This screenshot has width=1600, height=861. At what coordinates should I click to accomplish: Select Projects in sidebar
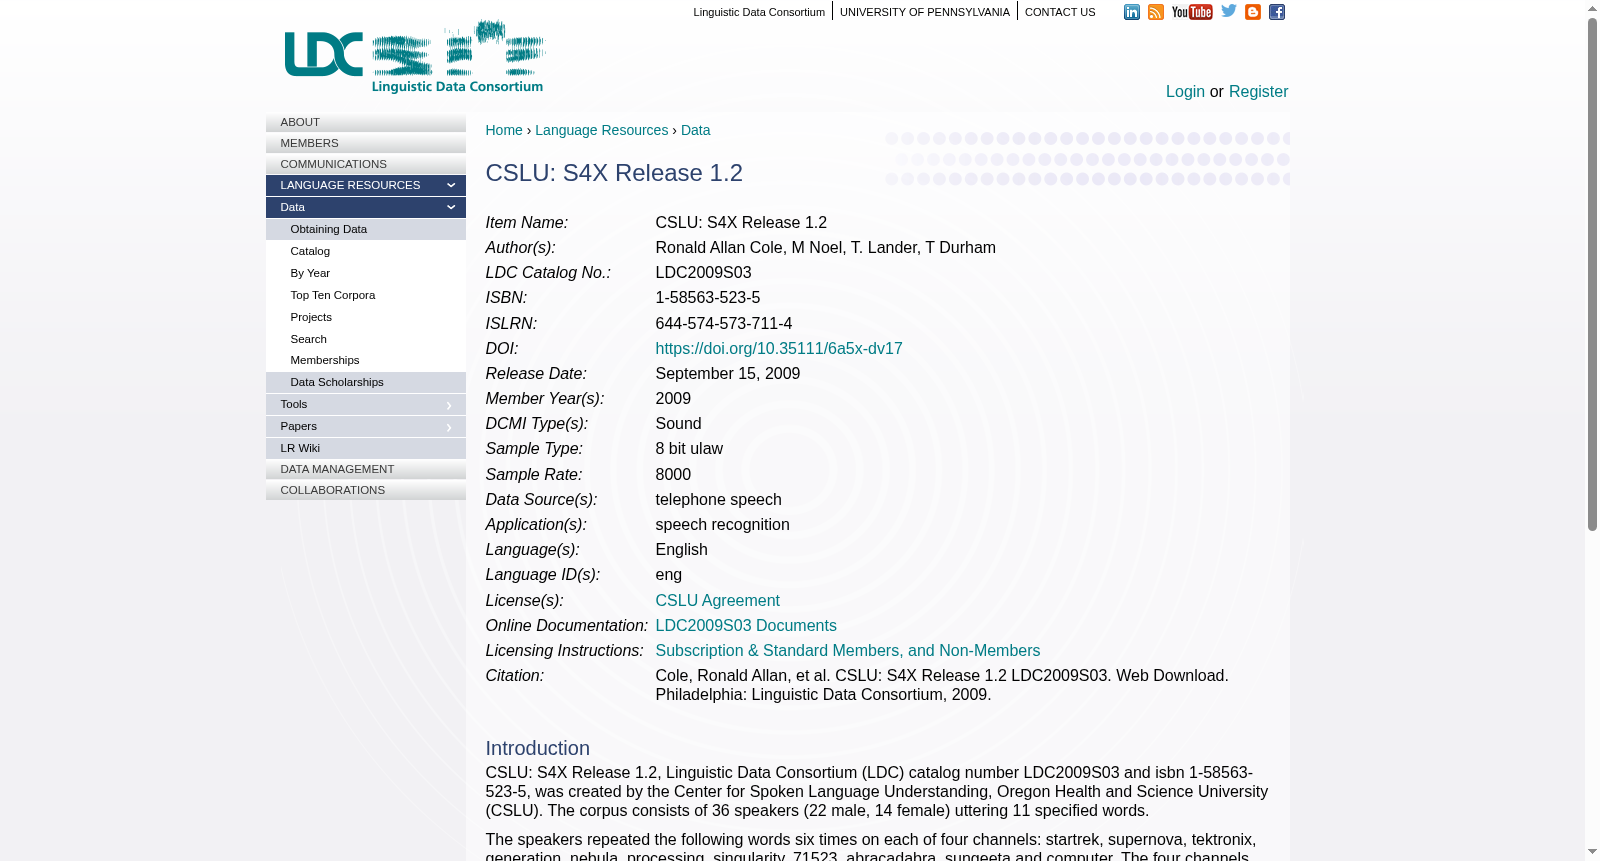[366, 317]
